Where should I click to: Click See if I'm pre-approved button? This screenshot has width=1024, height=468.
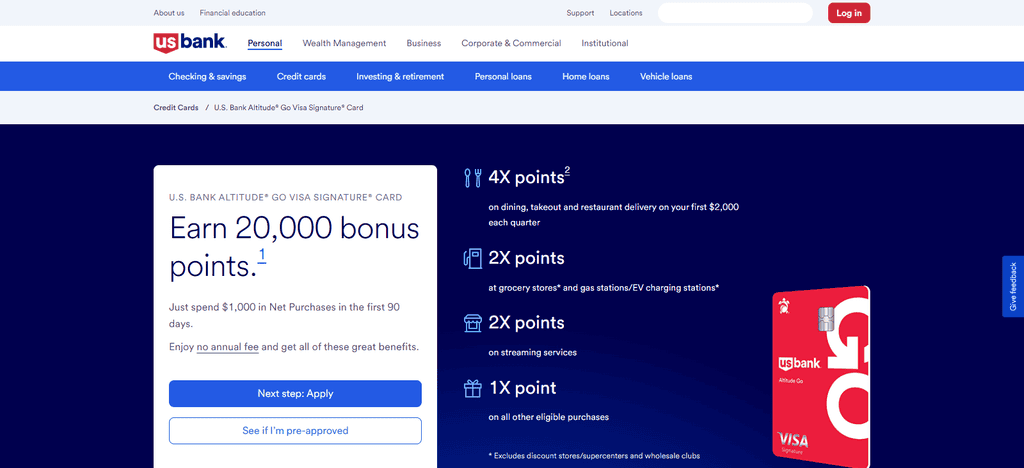[x=295, y=431]
